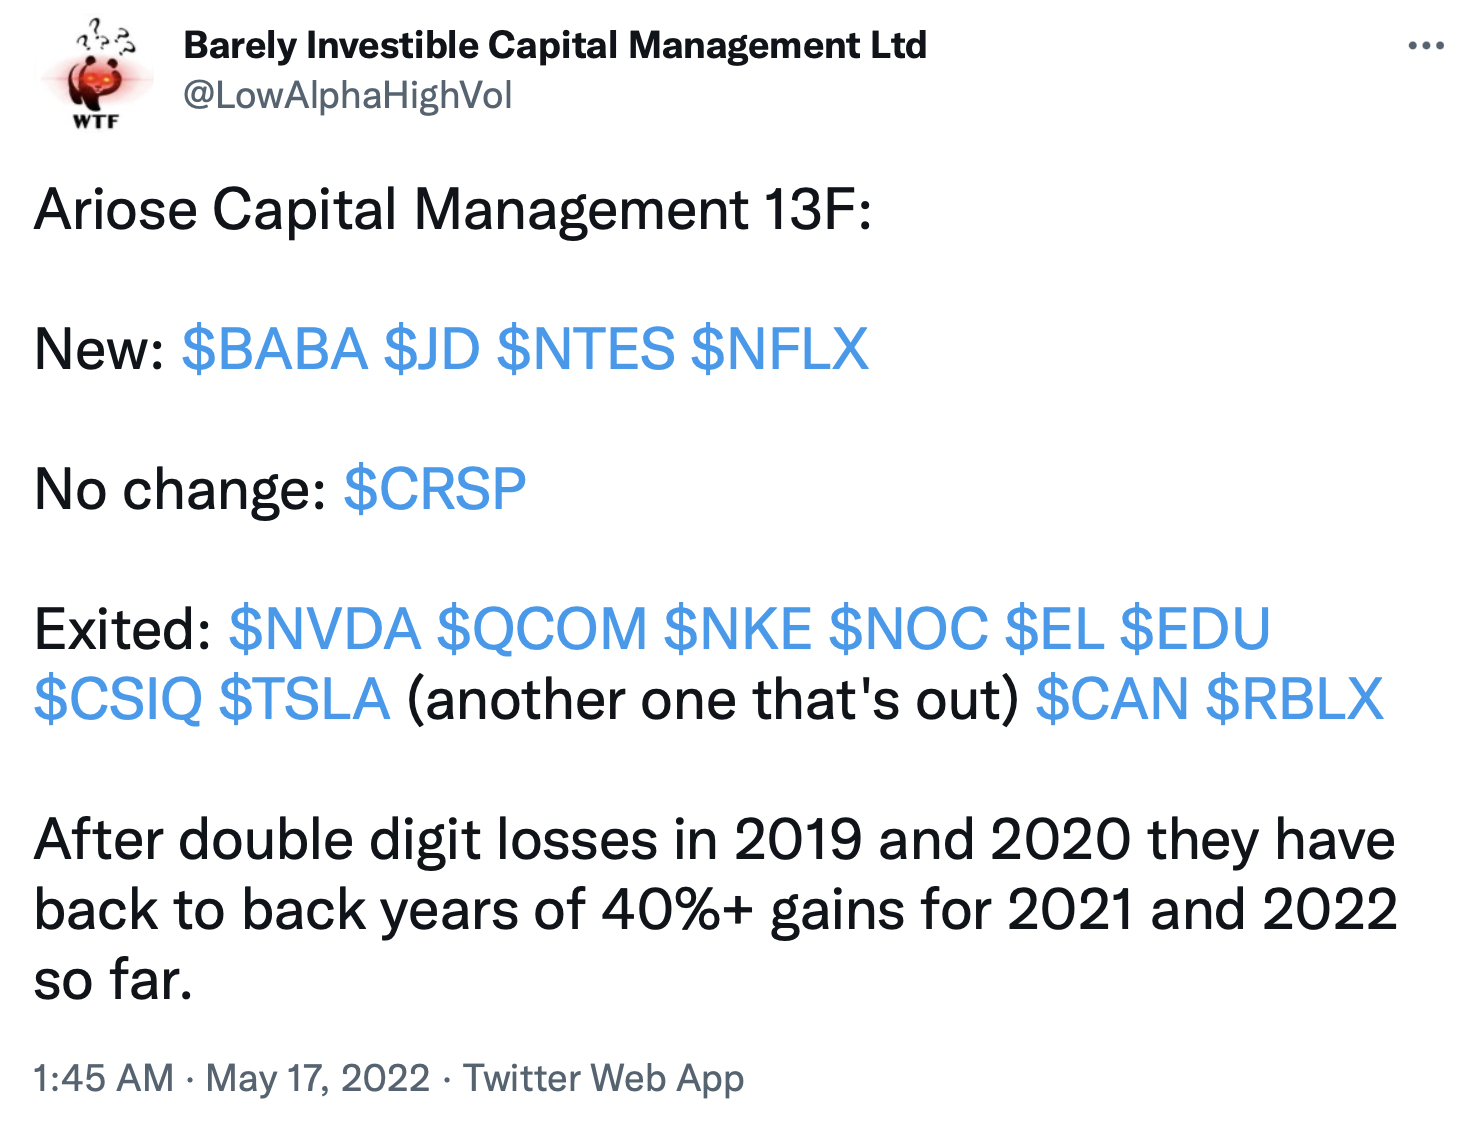Follow the $NFLX cashtag link
The width and height of the screenshot is (1478, 1122).
pyautogui.click(x=779, y=350)
